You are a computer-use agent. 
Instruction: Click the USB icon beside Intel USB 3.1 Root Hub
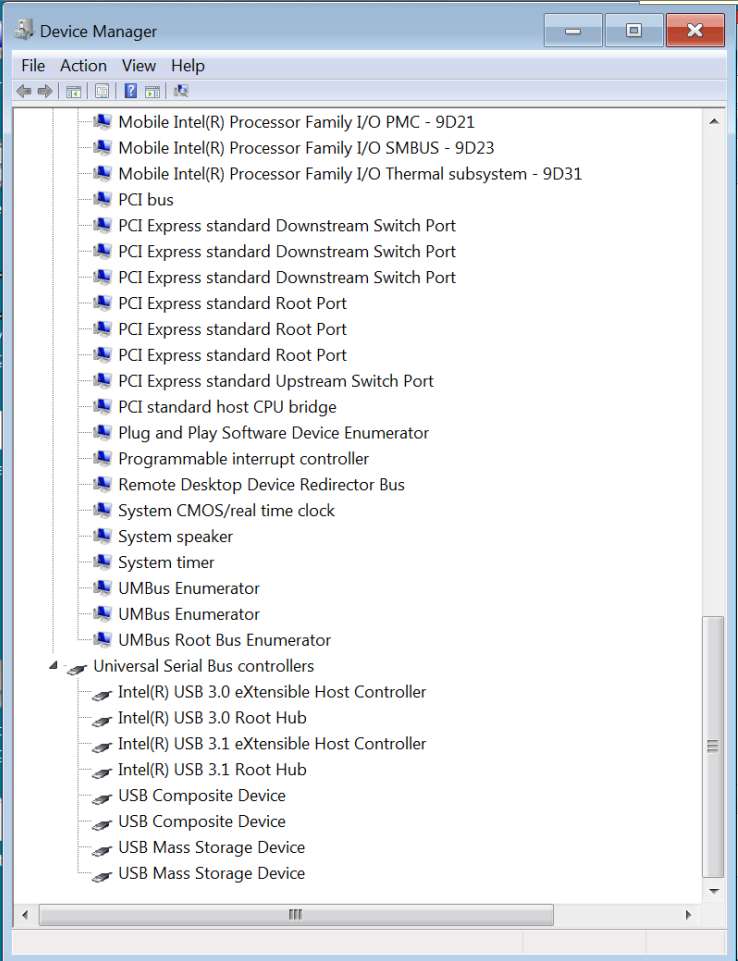click(x=102, y=772)
